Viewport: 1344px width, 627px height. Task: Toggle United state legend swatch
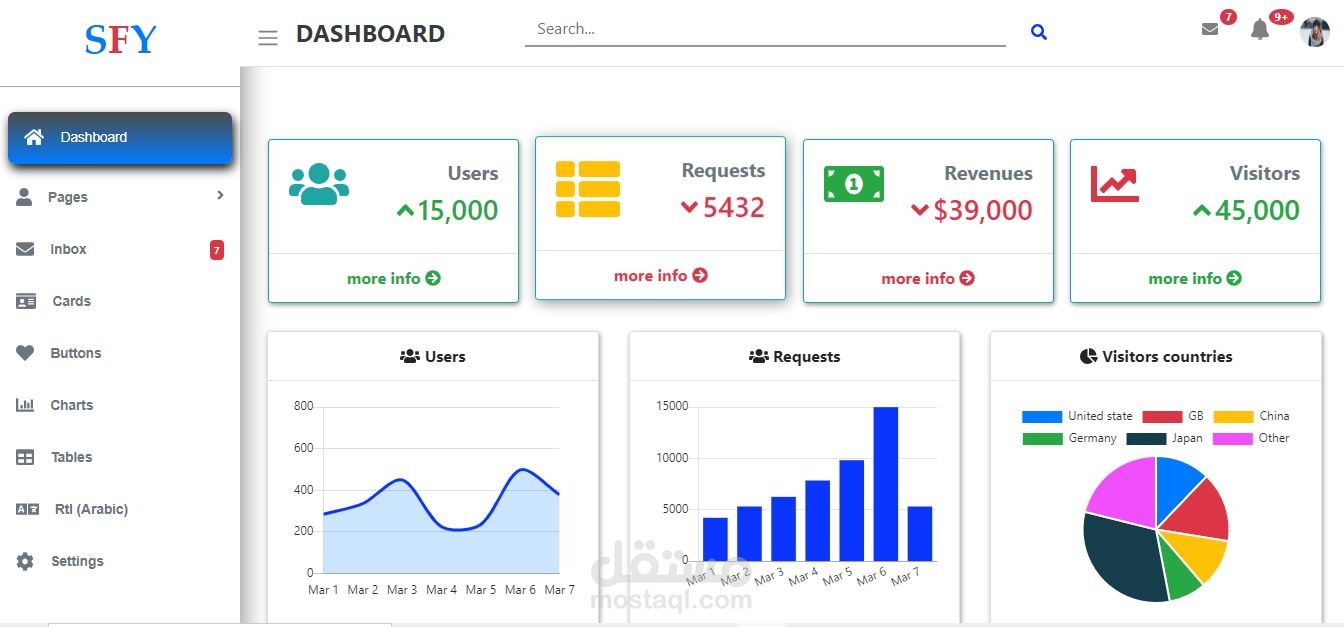tap(1042, 416)
